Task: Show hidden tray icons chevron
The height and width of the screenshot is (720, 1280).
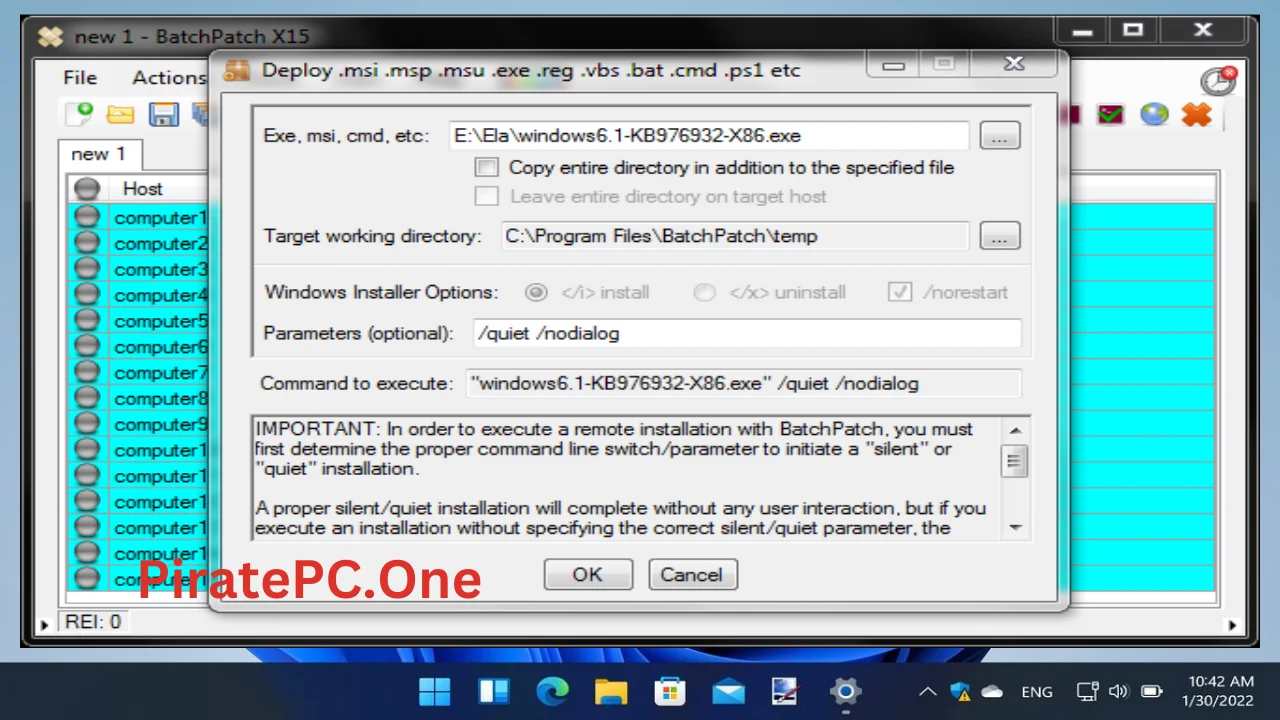Action: [927, 691]
